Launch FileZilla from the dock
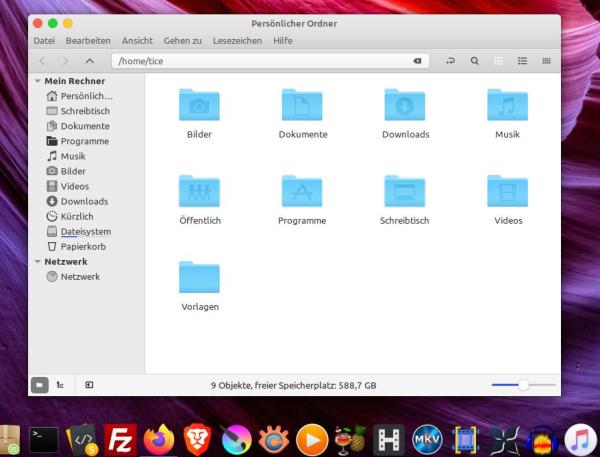Screen dimensions: 600x457 pyautogui.click(x=120, y=440)
